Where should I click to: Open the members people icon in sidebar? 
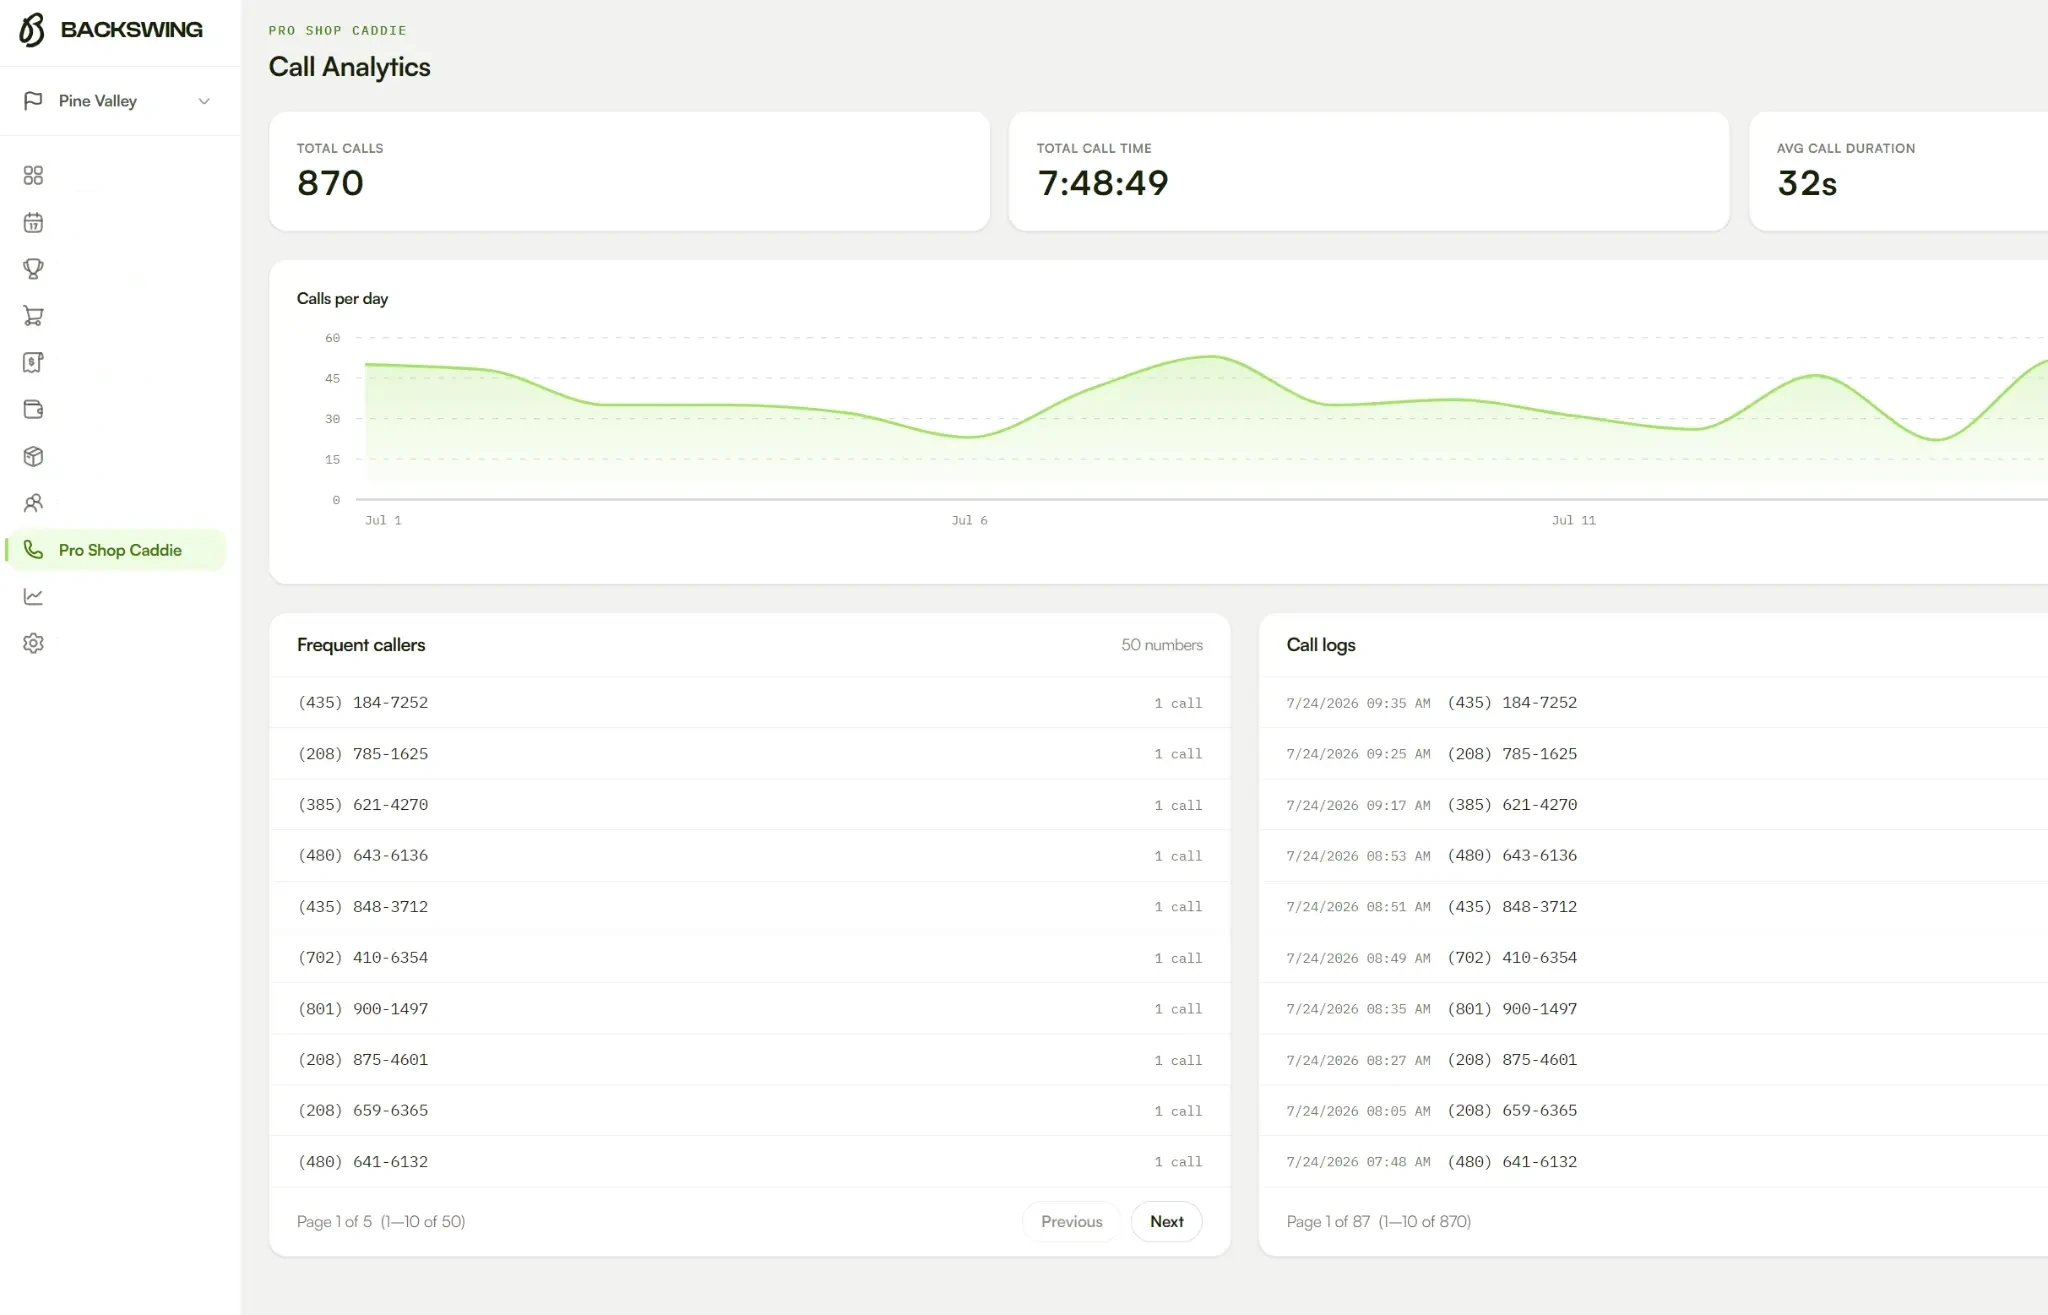(x=33, y=503)
